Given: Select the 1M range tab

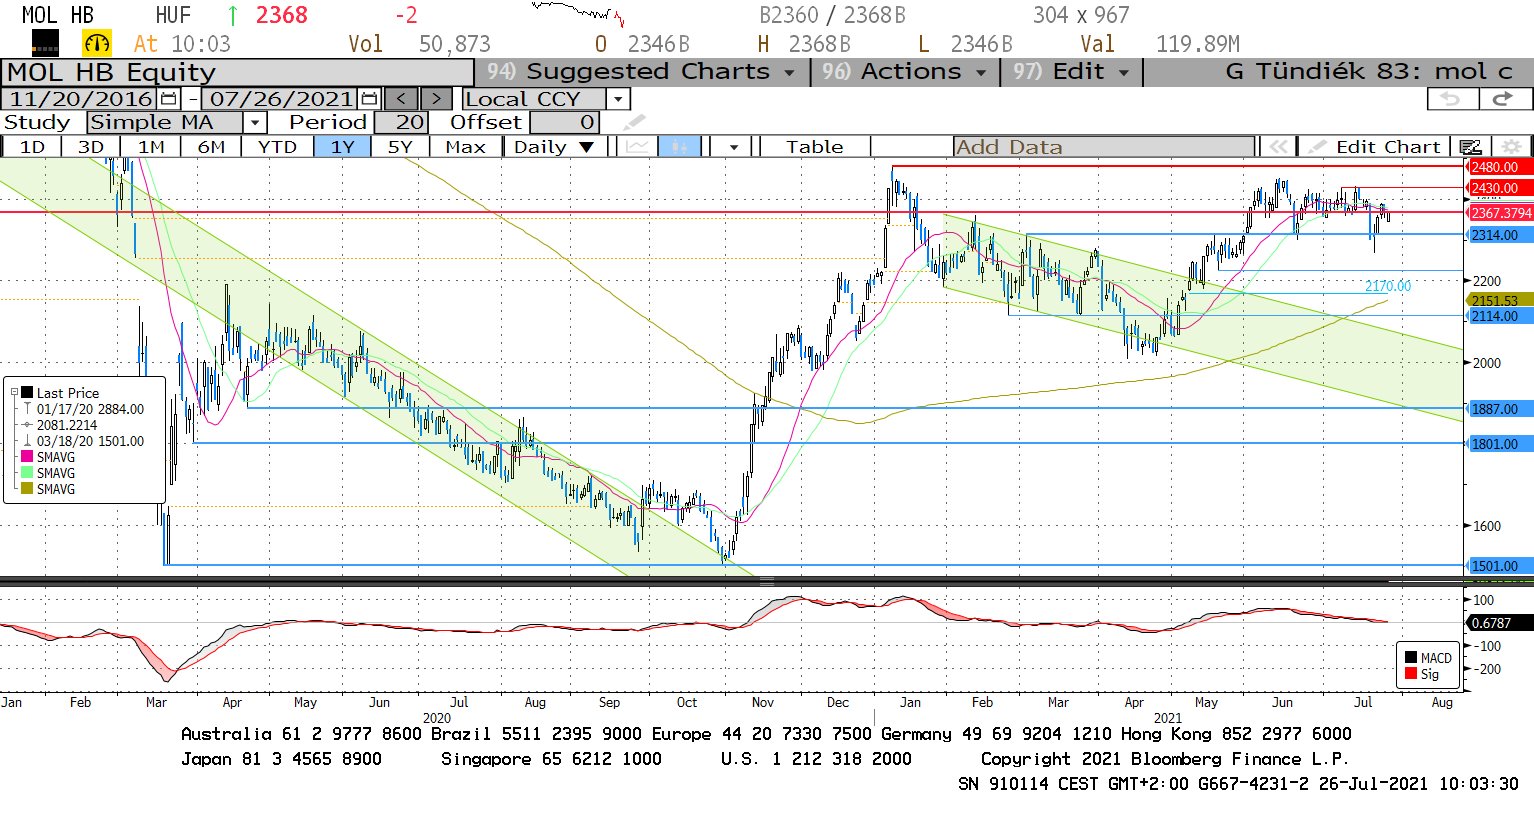Looking at the screenshot, I should [151, 147].
